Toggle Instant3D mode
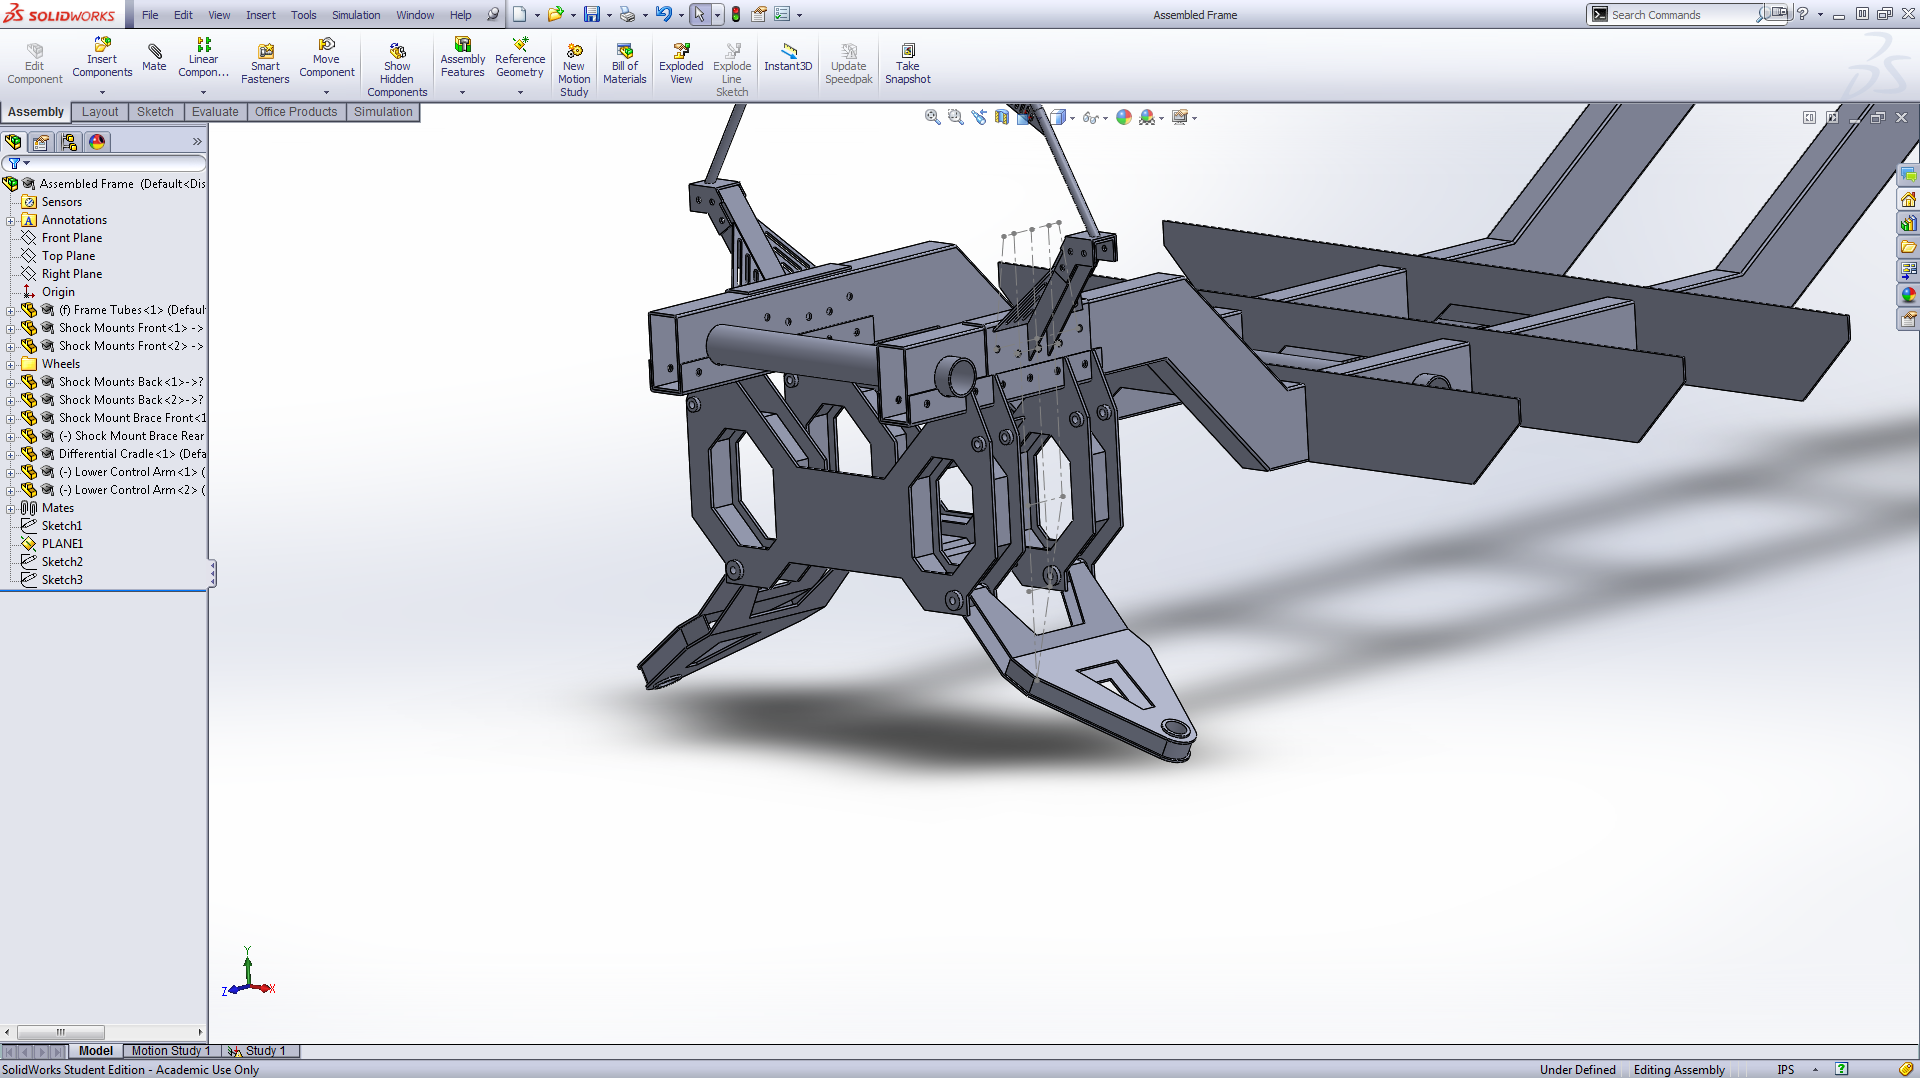The width and height of the screenshot is (1920, 1078). 788,57
